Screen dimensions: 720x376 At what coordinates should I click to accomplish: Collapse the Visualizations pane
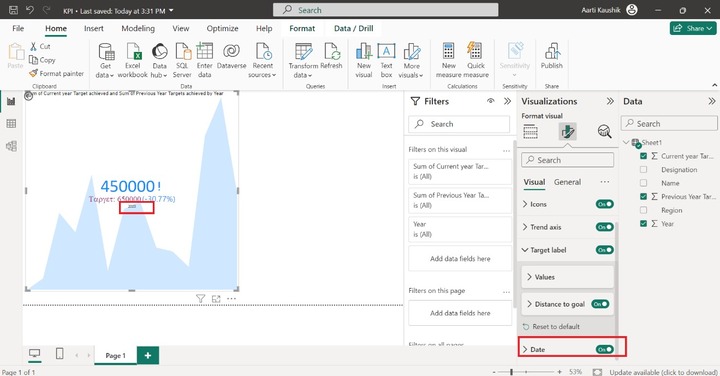pos(610,101)
